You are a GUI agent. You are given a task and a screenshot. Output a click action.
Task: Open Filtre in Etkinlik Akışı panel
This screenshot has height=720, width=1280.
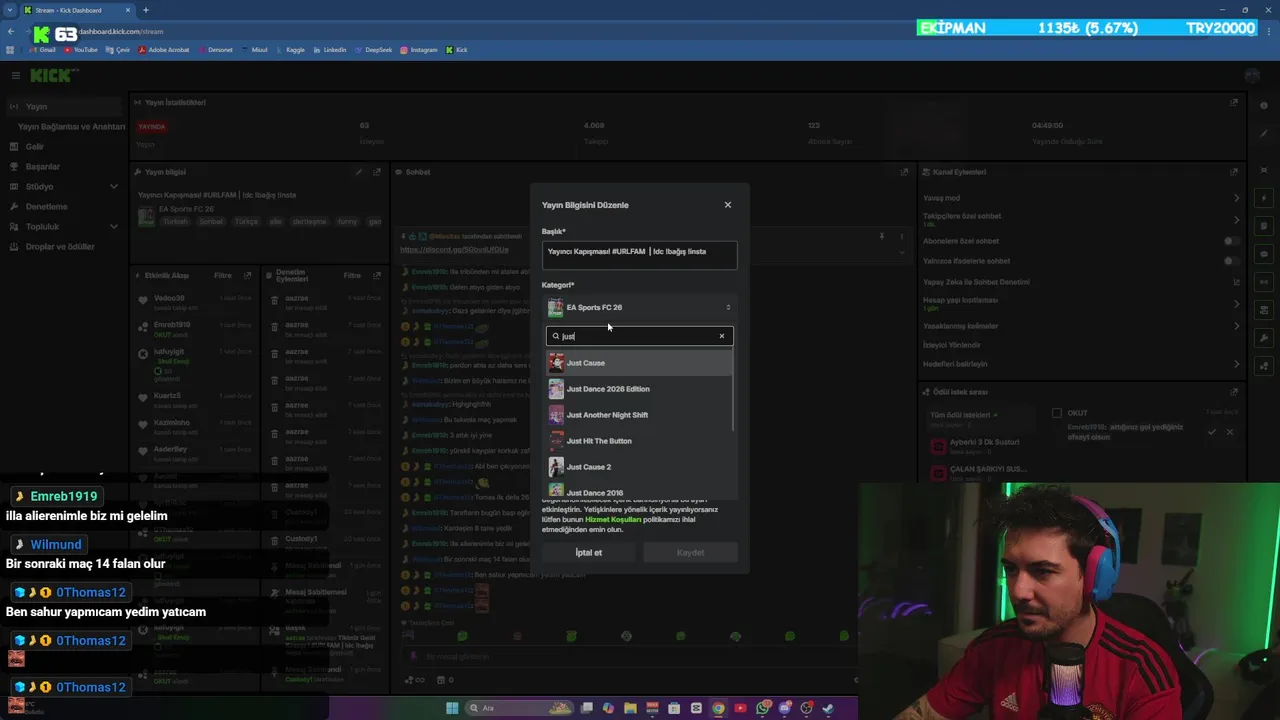[223, 275]
